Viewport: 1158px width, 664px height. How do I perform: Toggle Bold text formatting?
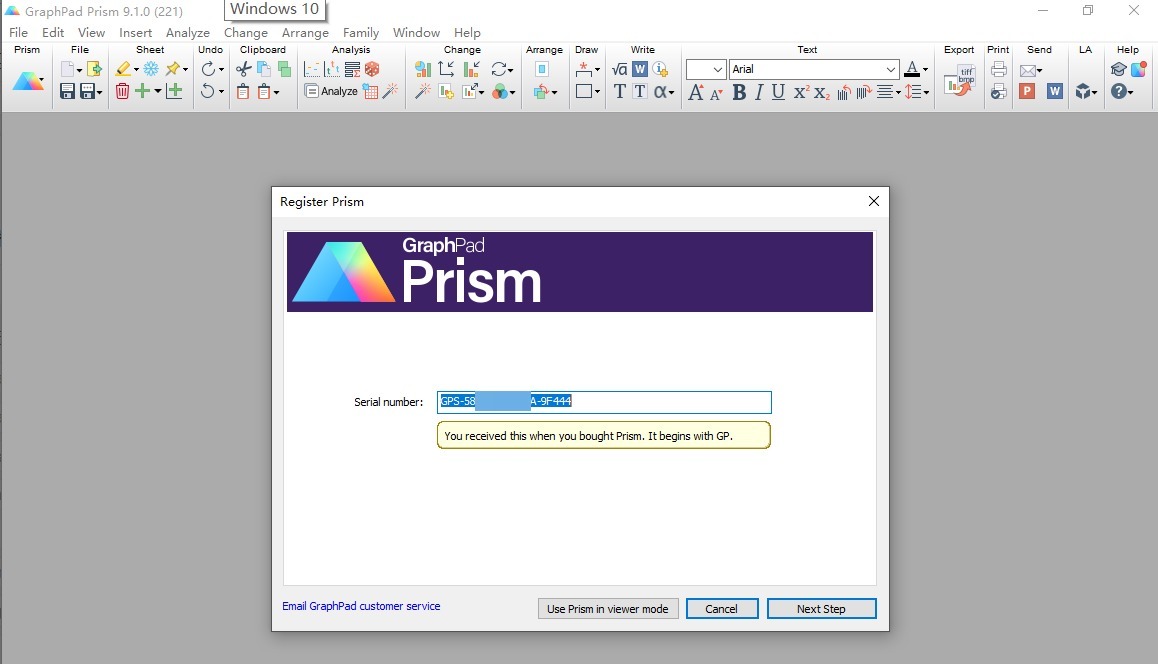click(x=739, y=92)
